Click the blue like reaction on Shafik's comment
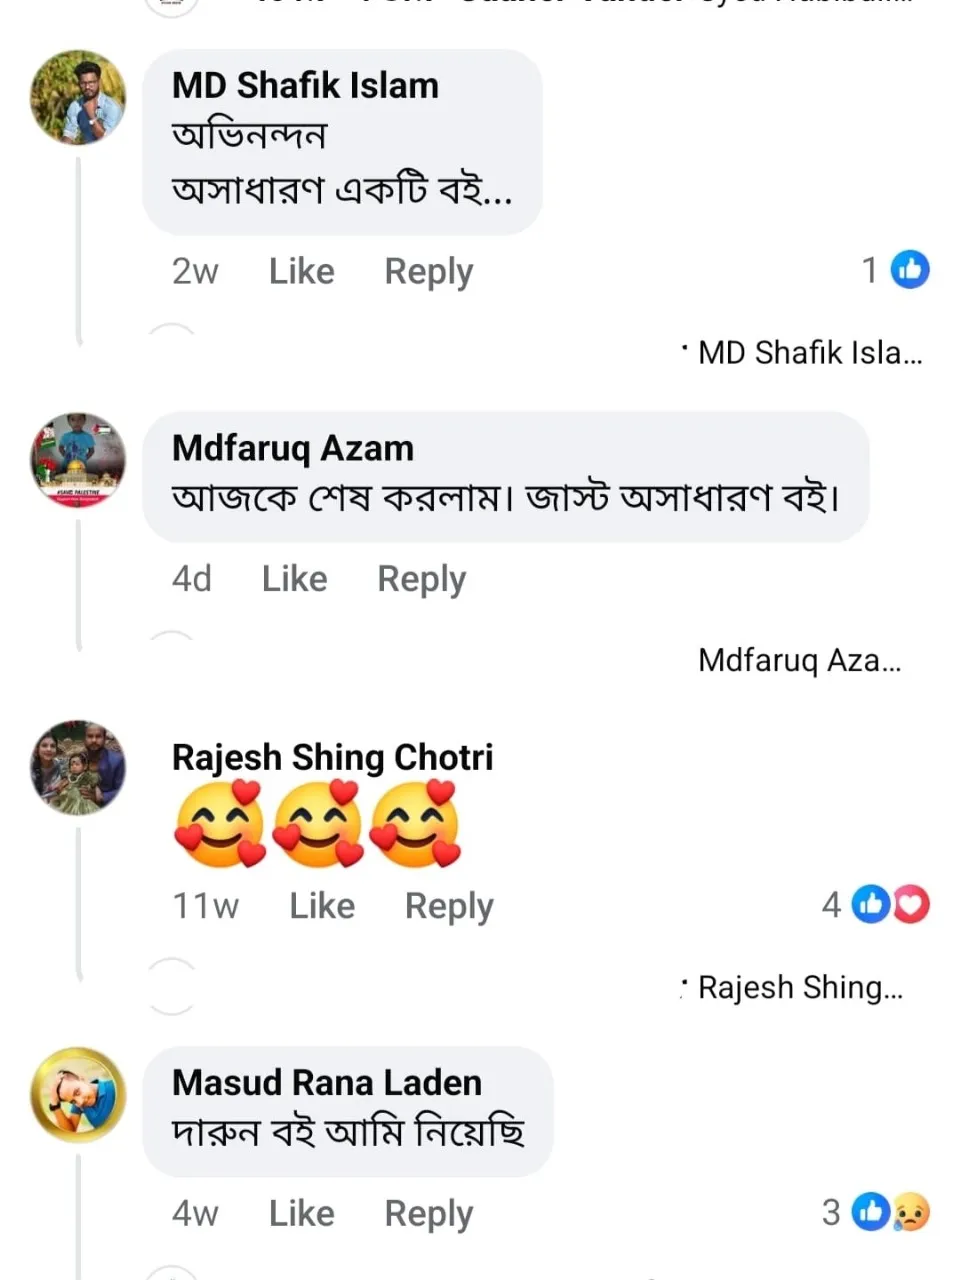Image resolution: width=960 pixels, height=1280 pixels. pyautogui.click(x=910, y=269)
